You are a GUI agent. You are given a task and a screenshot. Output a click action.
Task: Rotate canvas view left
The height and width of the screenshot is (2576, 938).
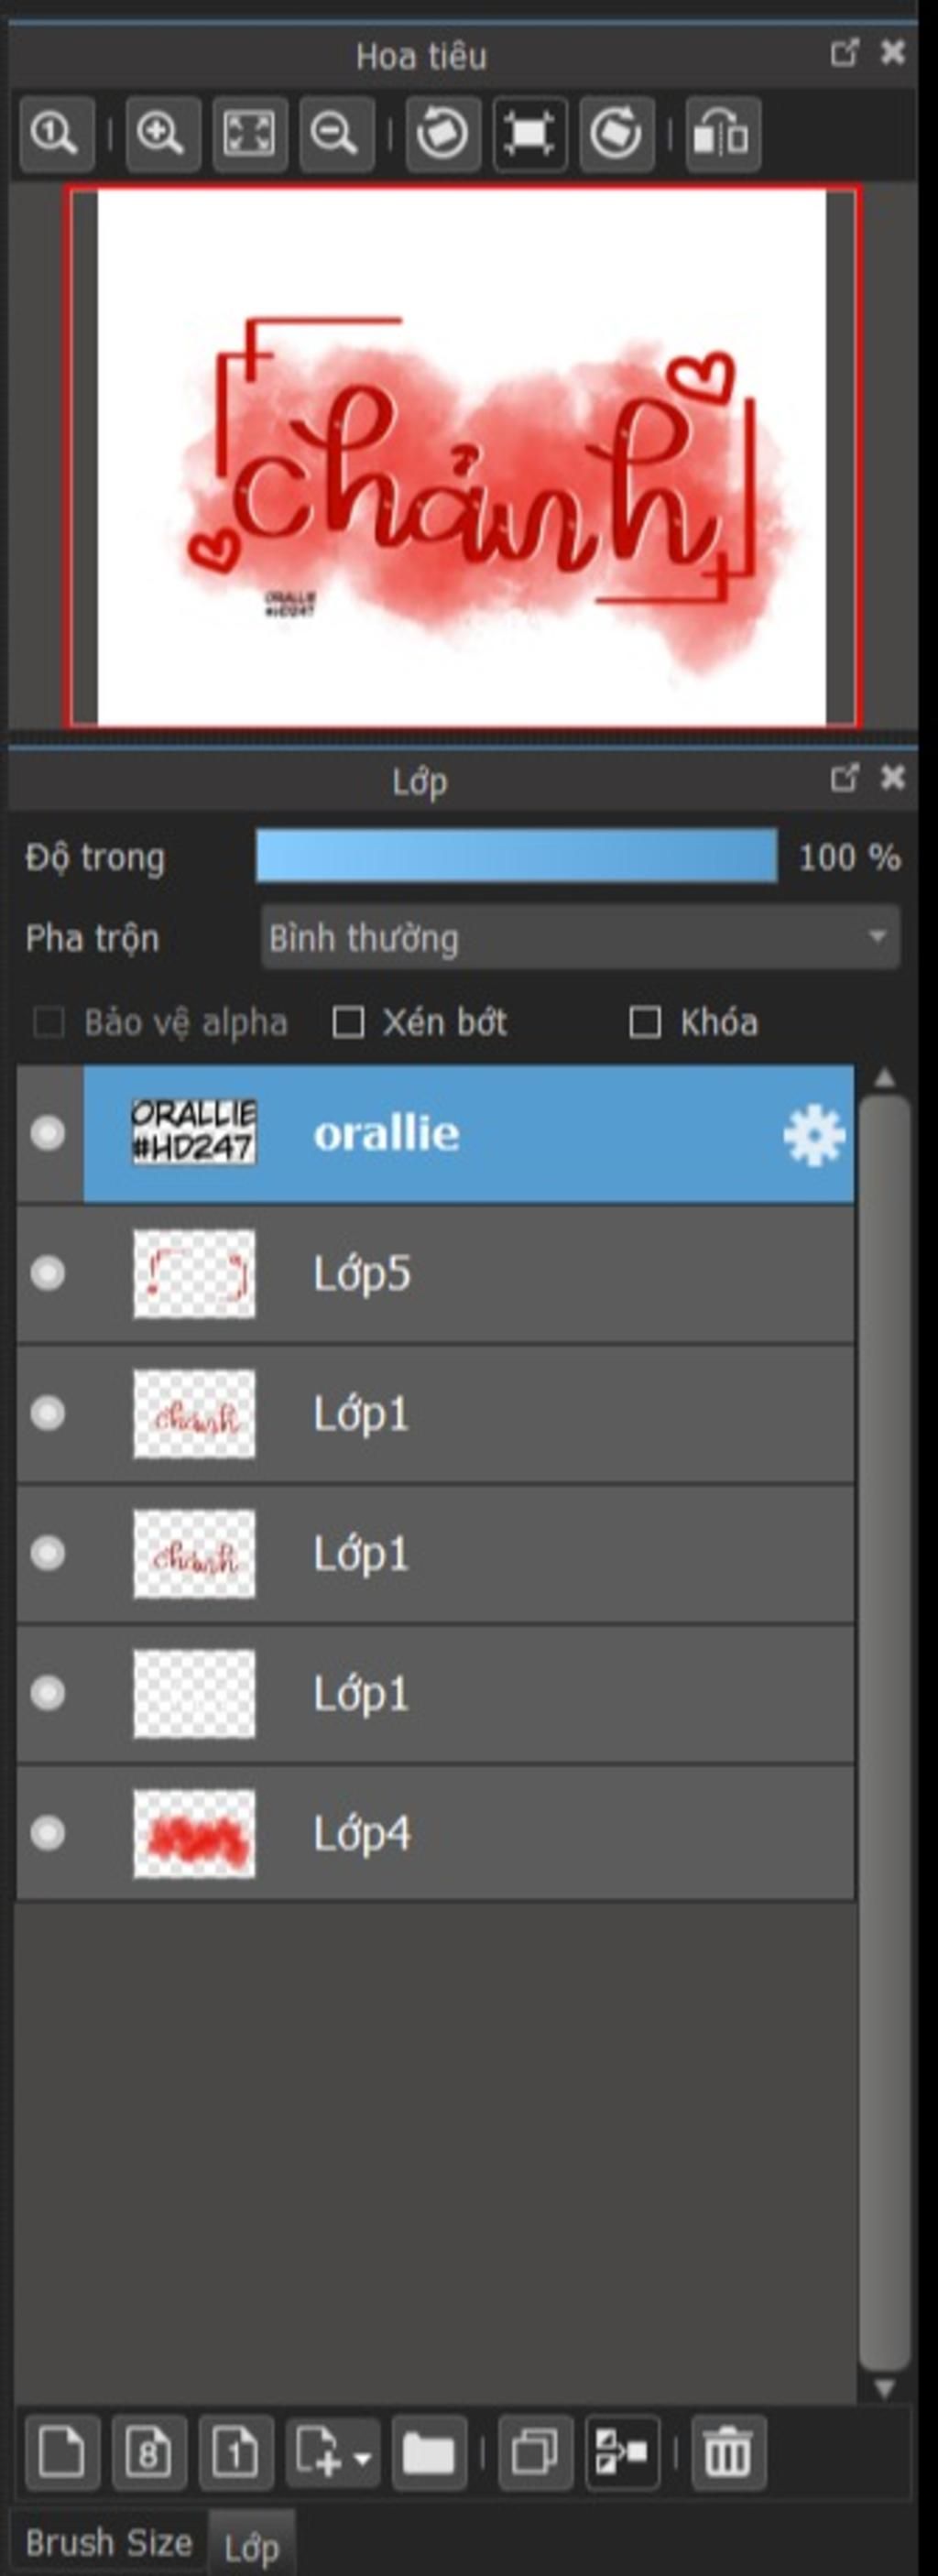[442, 134]
